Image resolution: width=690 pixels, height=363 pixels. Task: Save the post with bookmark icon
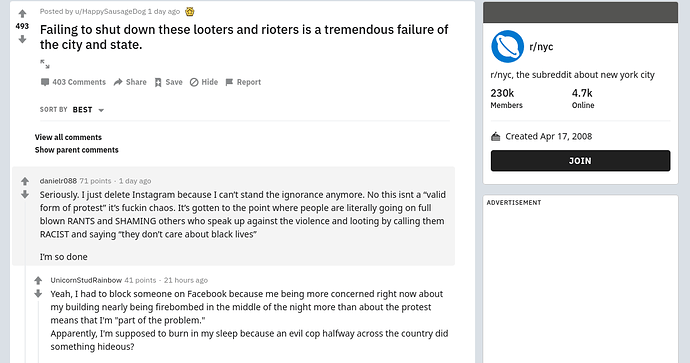click(x=168, y=82)
